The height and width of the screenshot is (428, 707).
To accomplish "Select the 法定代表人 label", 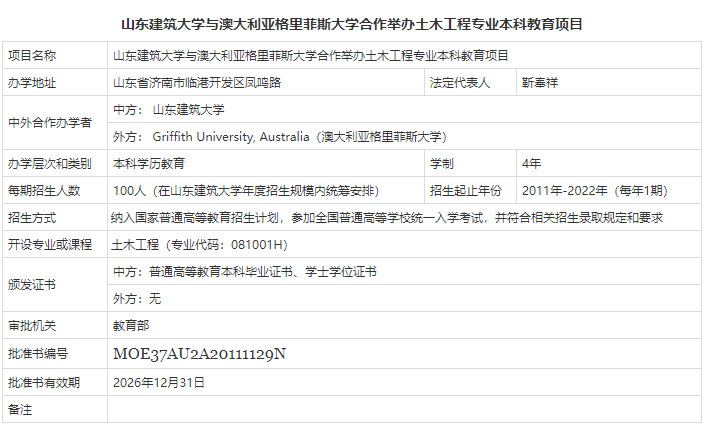I will pos(459,83).
